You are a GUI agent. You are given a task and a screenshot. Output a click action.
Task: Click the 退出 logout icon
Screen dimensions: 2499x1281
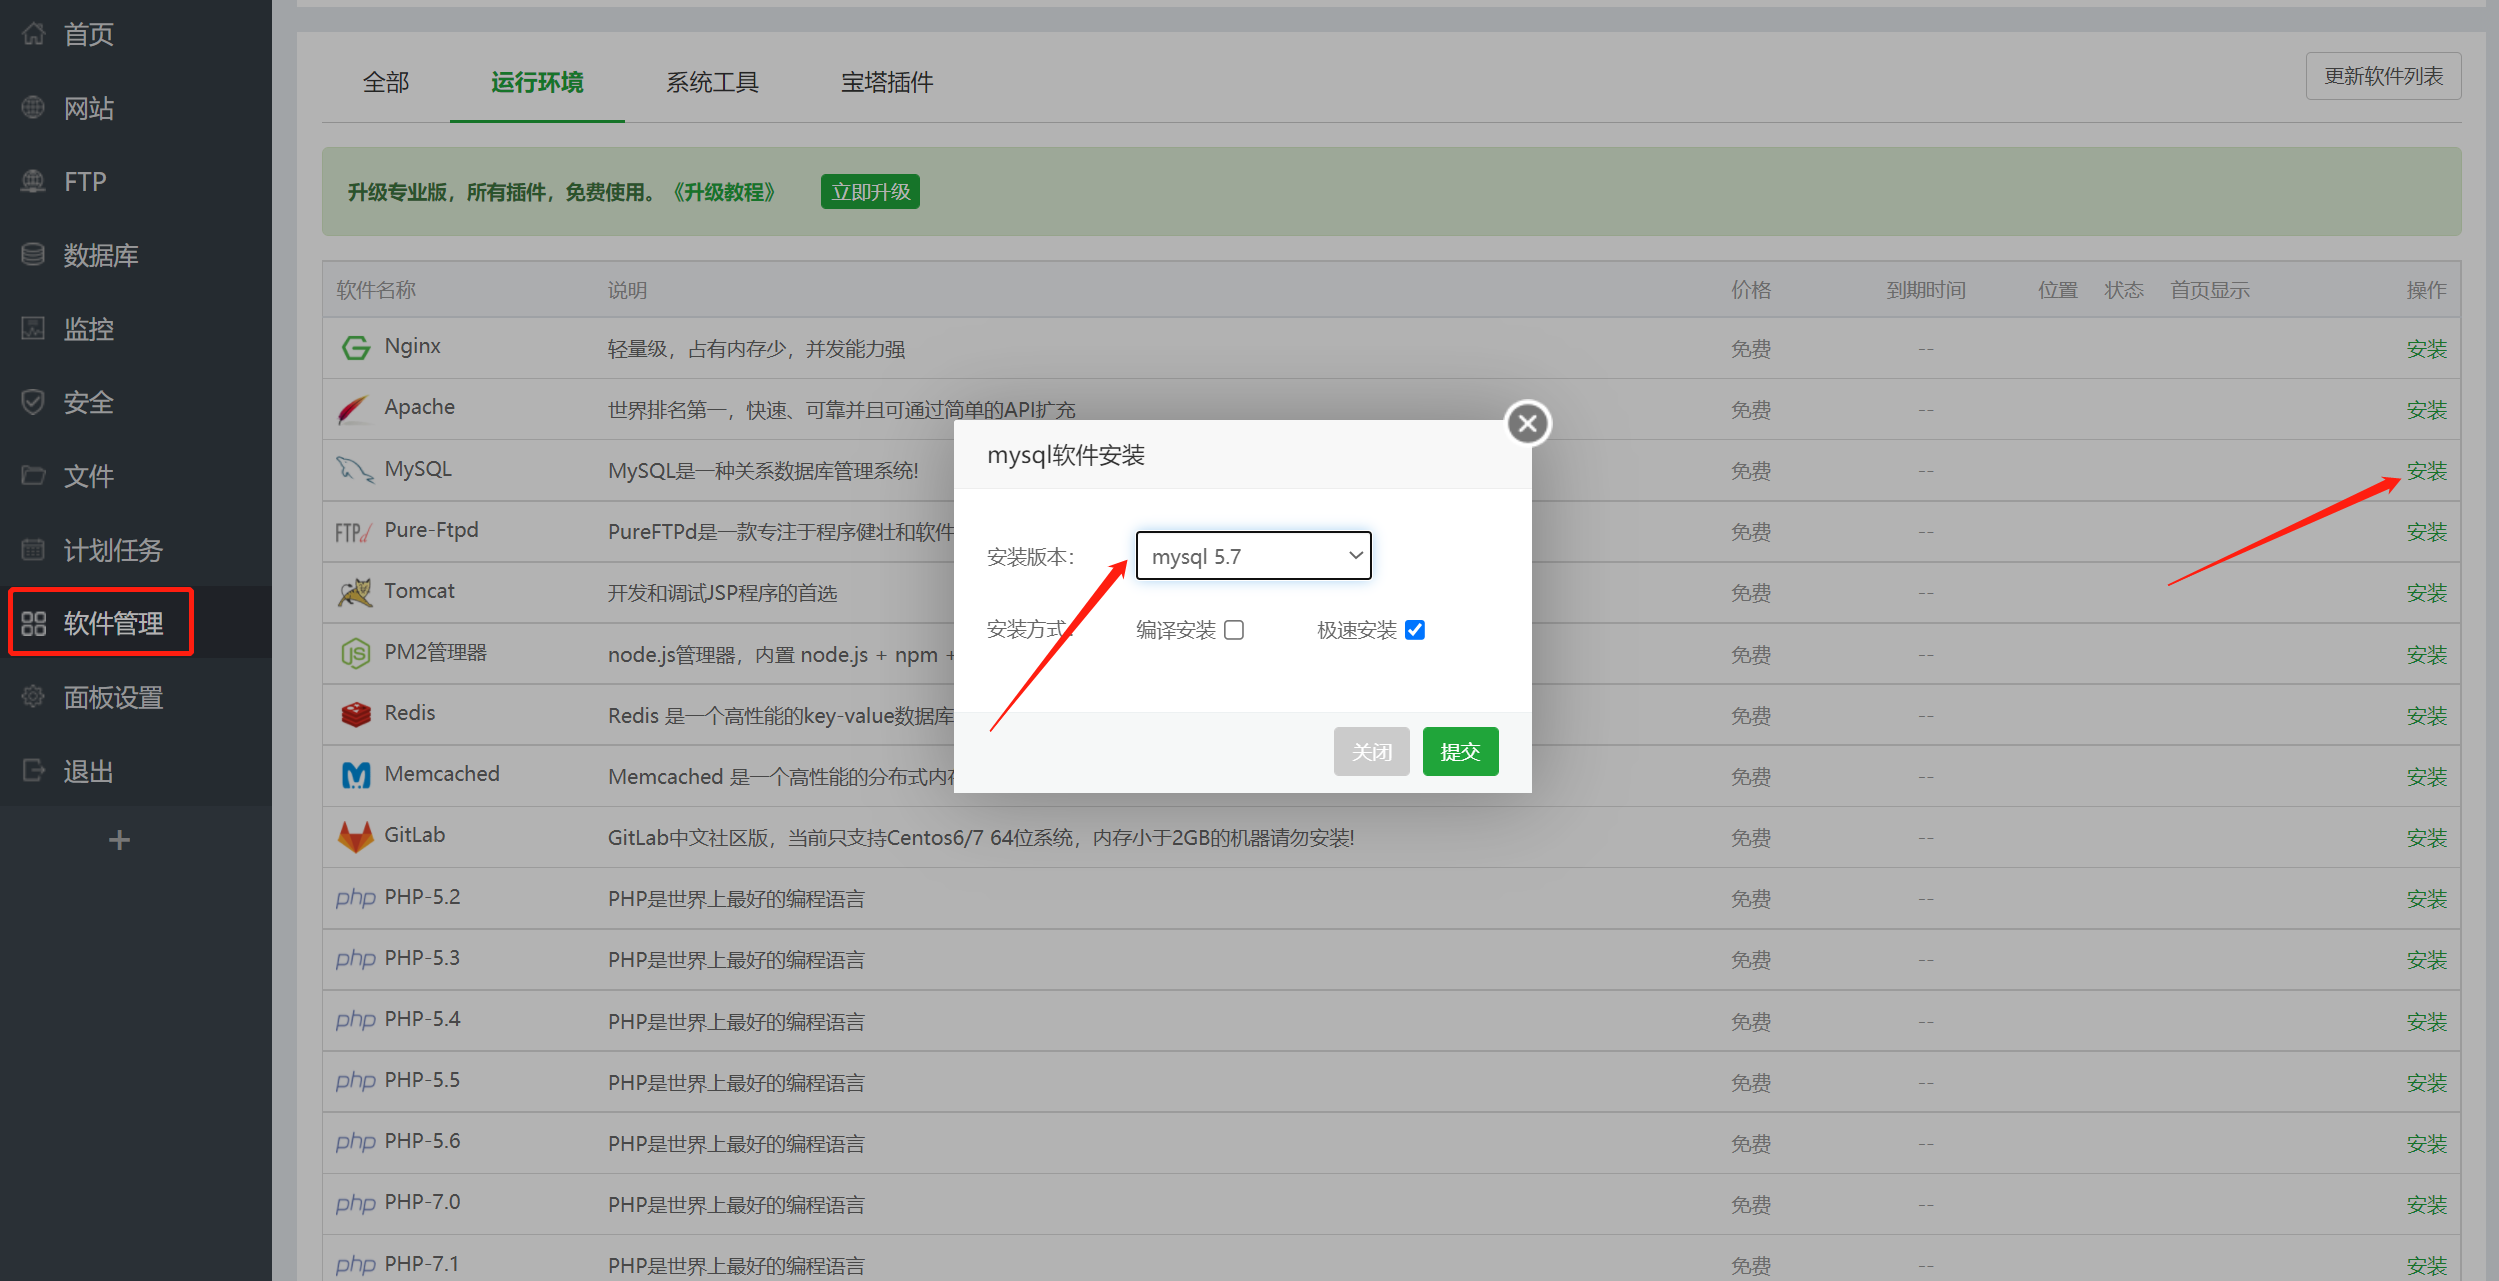click(33, 770)
